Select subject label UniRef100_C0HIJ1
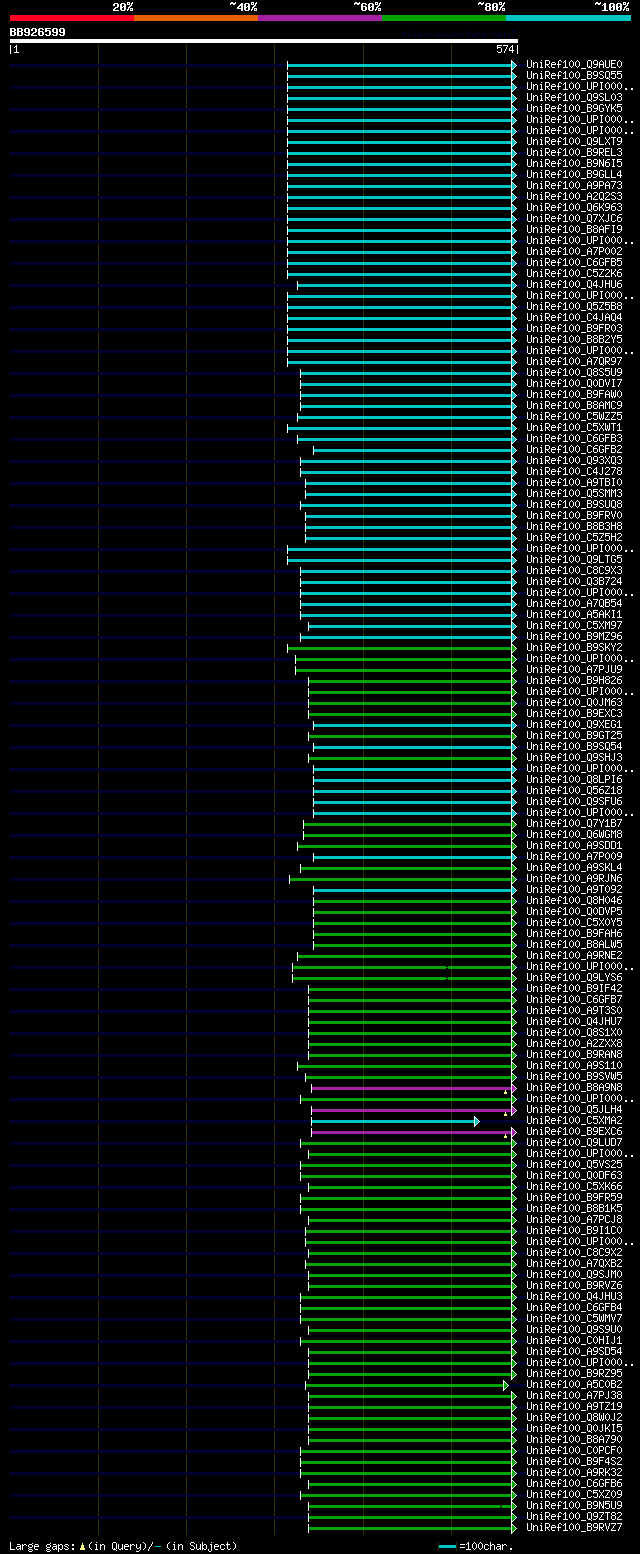 (574, 1341)
